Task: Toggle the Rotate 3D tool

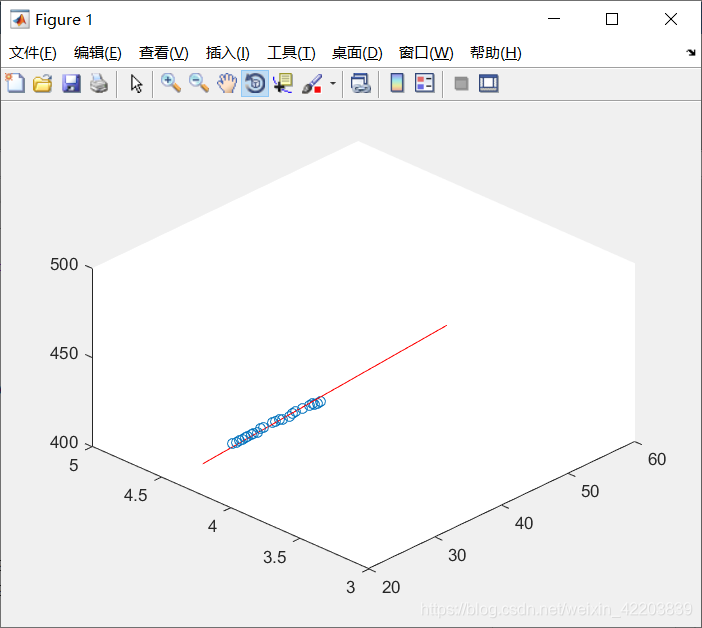Action: point(255,83)
